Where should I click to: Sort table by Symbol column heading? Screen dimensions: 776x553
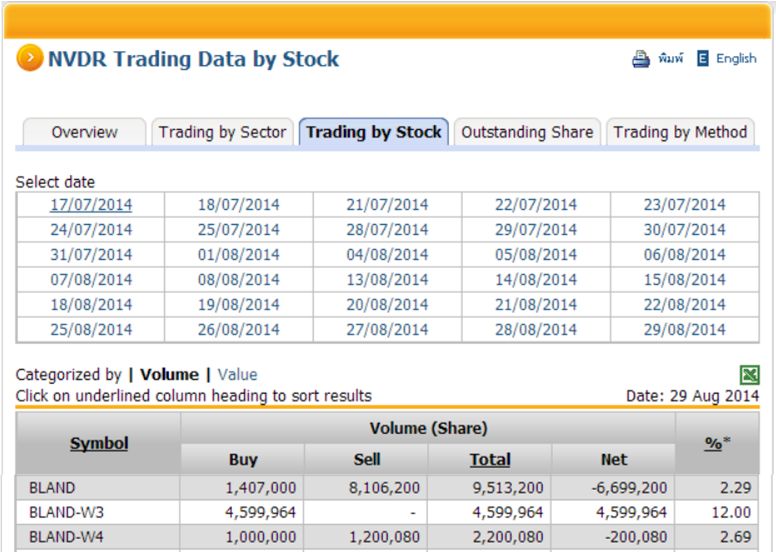point(99,443)
